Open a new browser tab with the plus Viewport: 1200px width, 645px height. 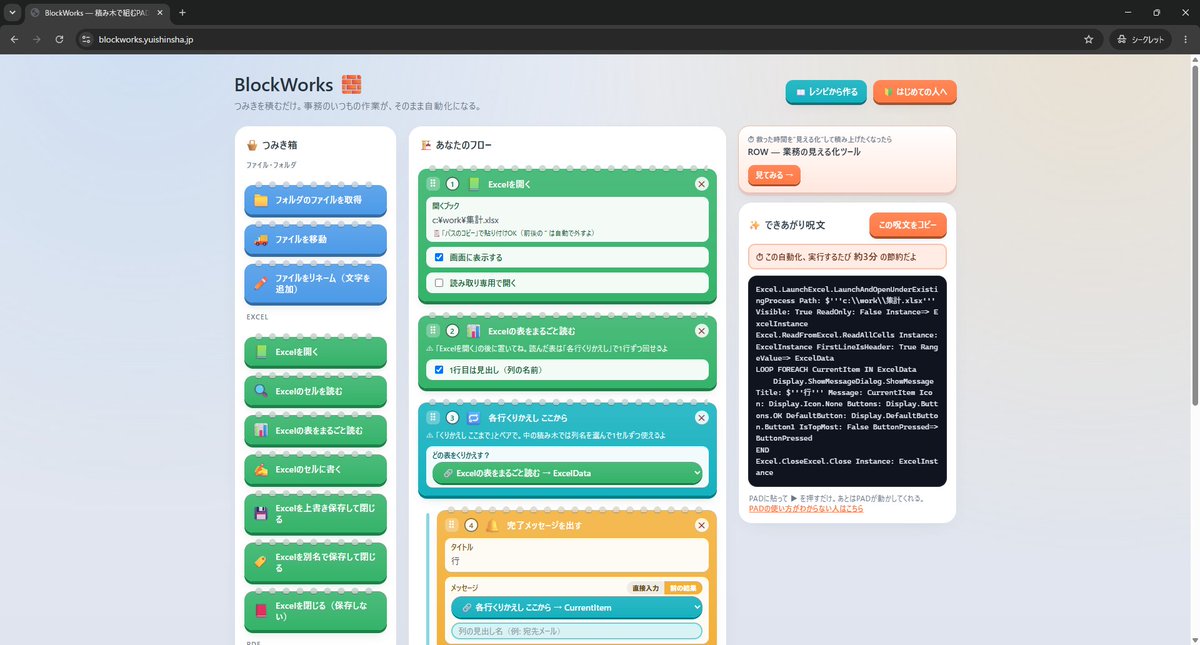(182, 12)
